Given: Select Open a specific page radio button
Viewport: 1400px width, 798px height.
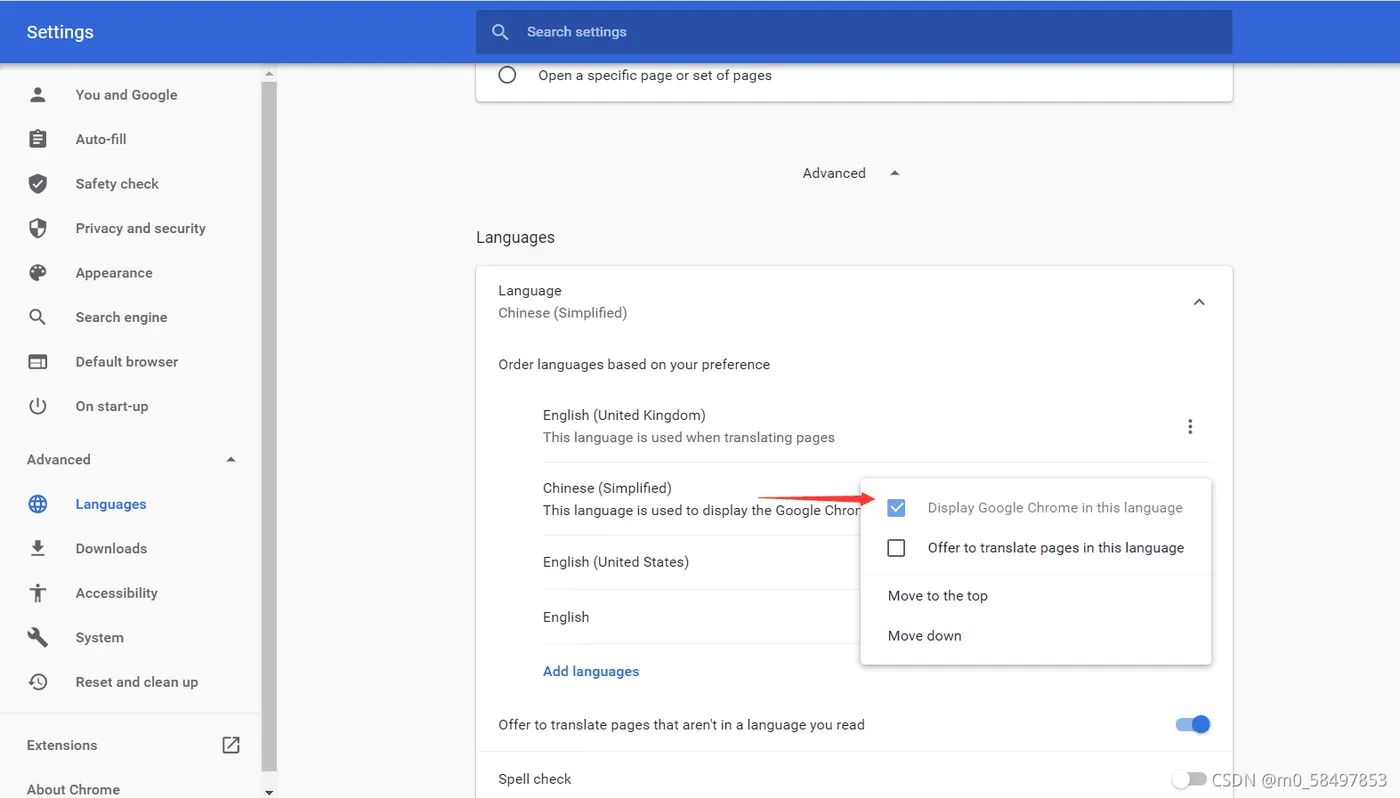Looking at the screenshot, I should click(x=507, y=75).
